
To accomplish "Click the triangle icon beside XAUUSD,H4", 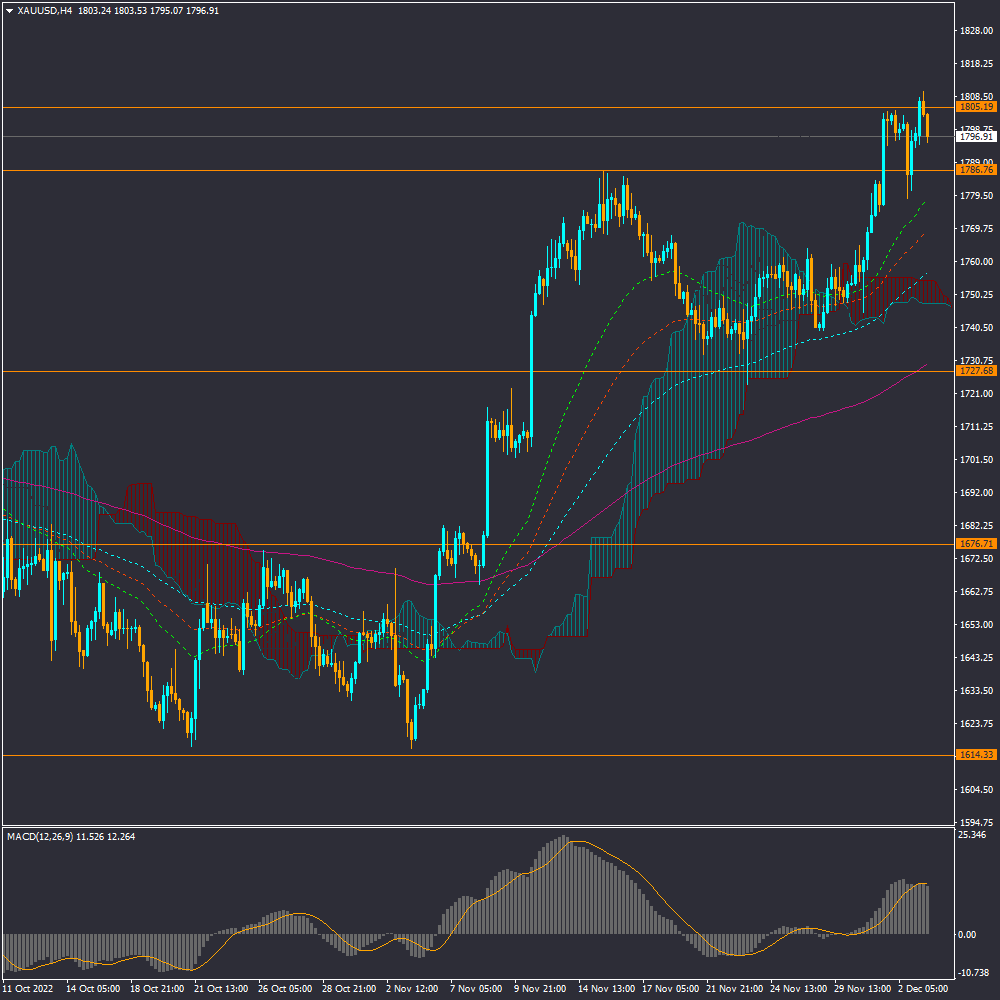I will [x=9, y=10].
